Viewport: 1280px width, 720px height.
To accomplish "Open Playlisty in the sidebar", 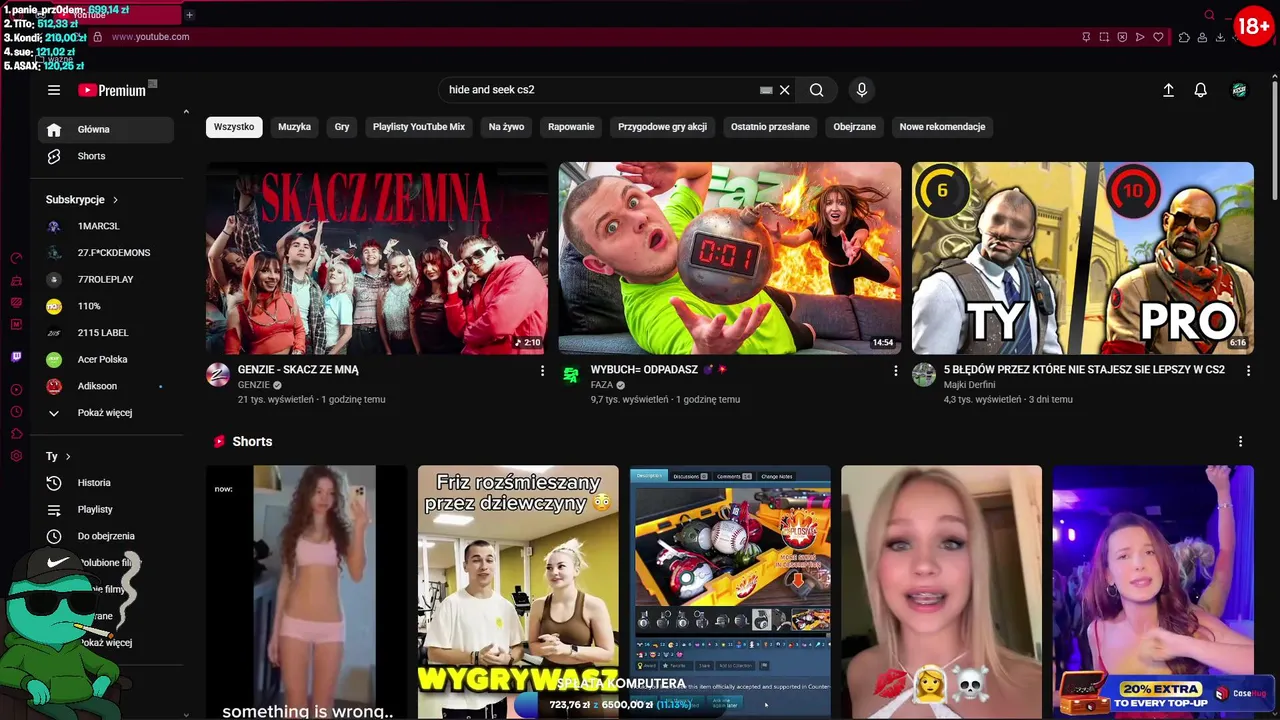I will pos(106,509).
